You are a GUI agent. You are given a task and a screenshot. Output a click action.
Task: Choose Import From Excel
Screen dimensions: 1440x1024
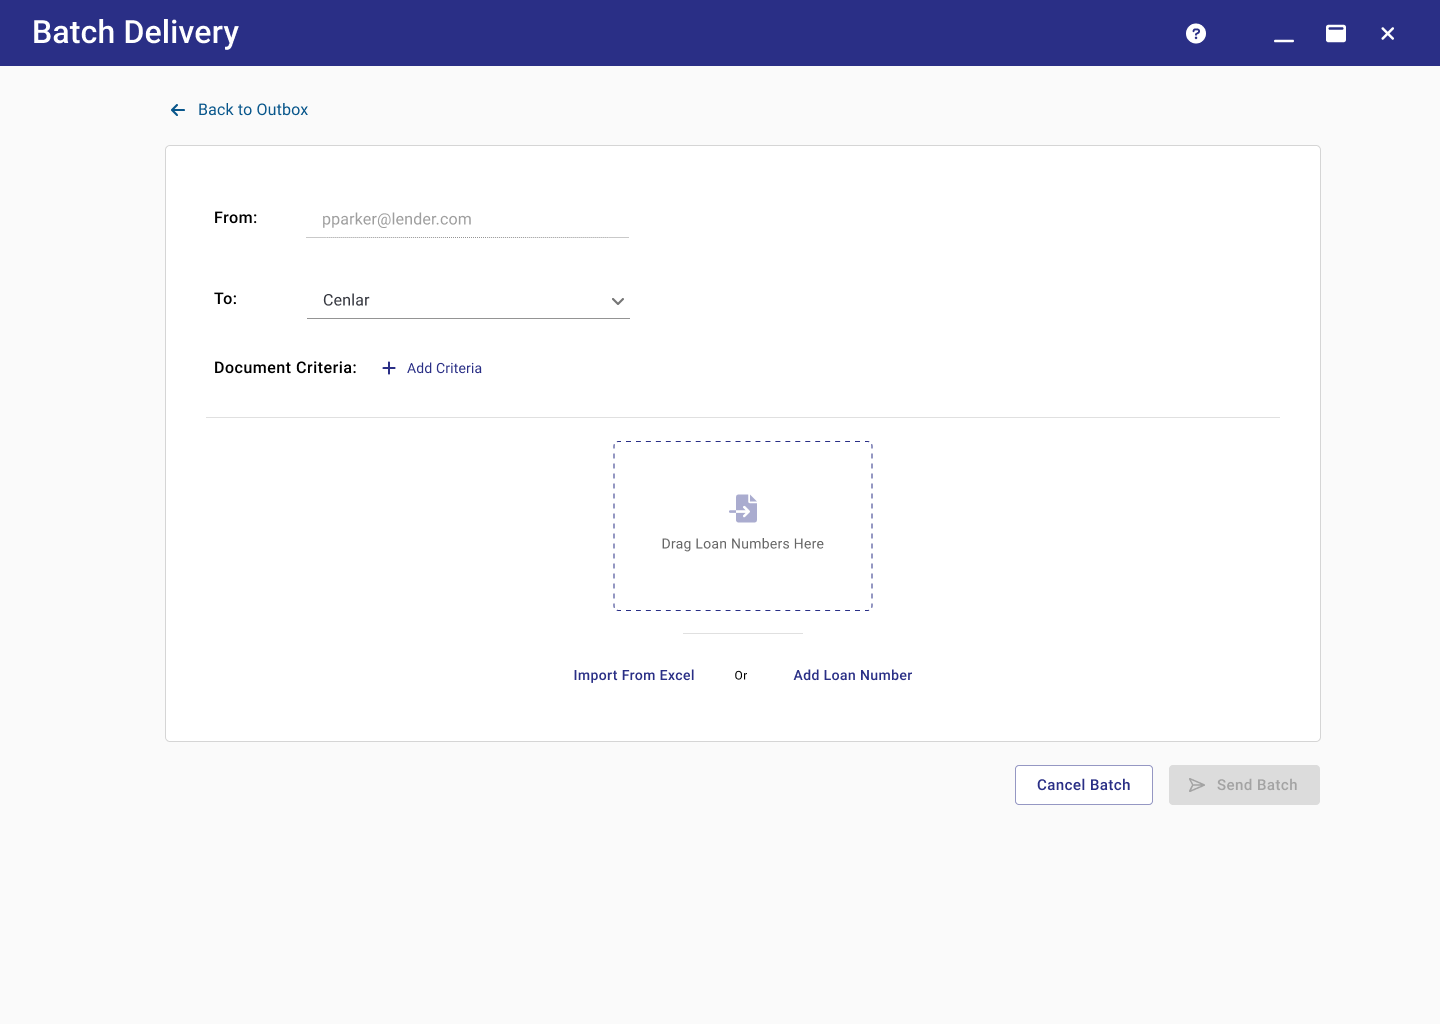click(634, 675)
